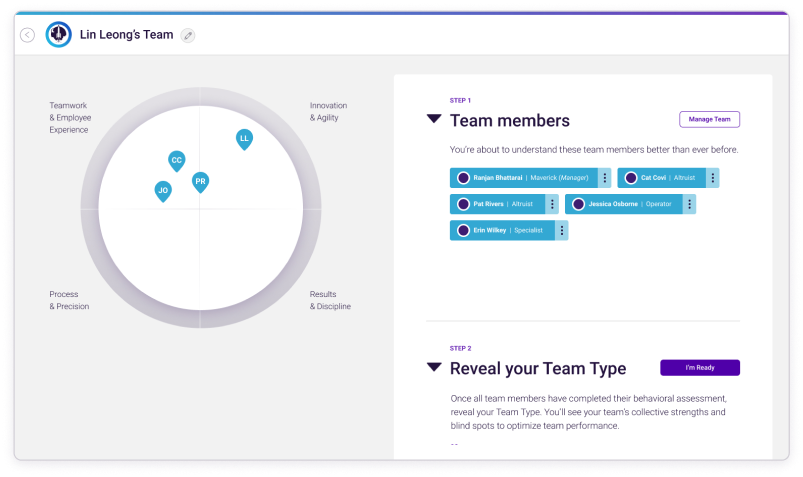Viewport: 803px width, 477px height.
Task: Select the LL pin on the chart
Action: [x=244, y=139]
